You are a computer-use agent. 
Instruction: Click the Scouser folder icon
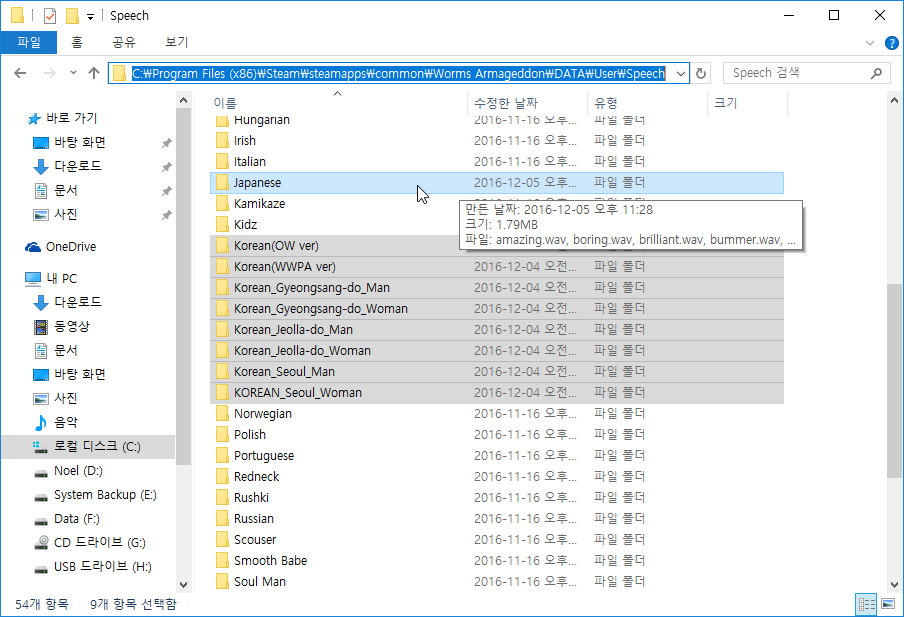[x=222, y=540]
